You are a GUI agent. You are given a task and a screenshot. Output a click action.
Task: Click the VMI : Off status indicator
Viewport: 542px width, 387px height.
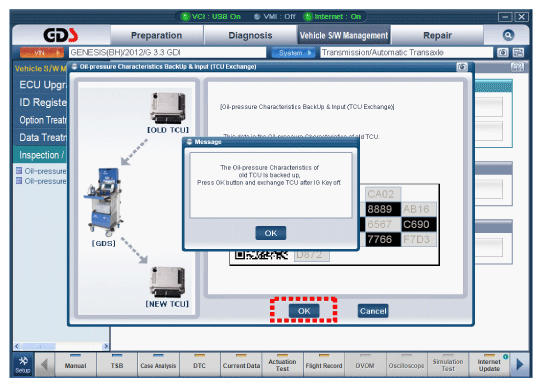[x=275, y=17]
